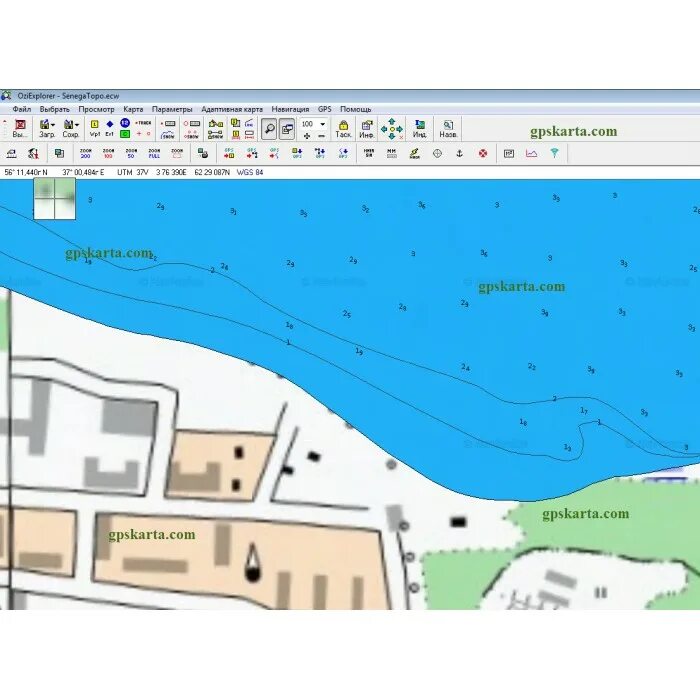Click the UTM 37V coordinate text
This screenshot has height=700, width=700.
133,172
